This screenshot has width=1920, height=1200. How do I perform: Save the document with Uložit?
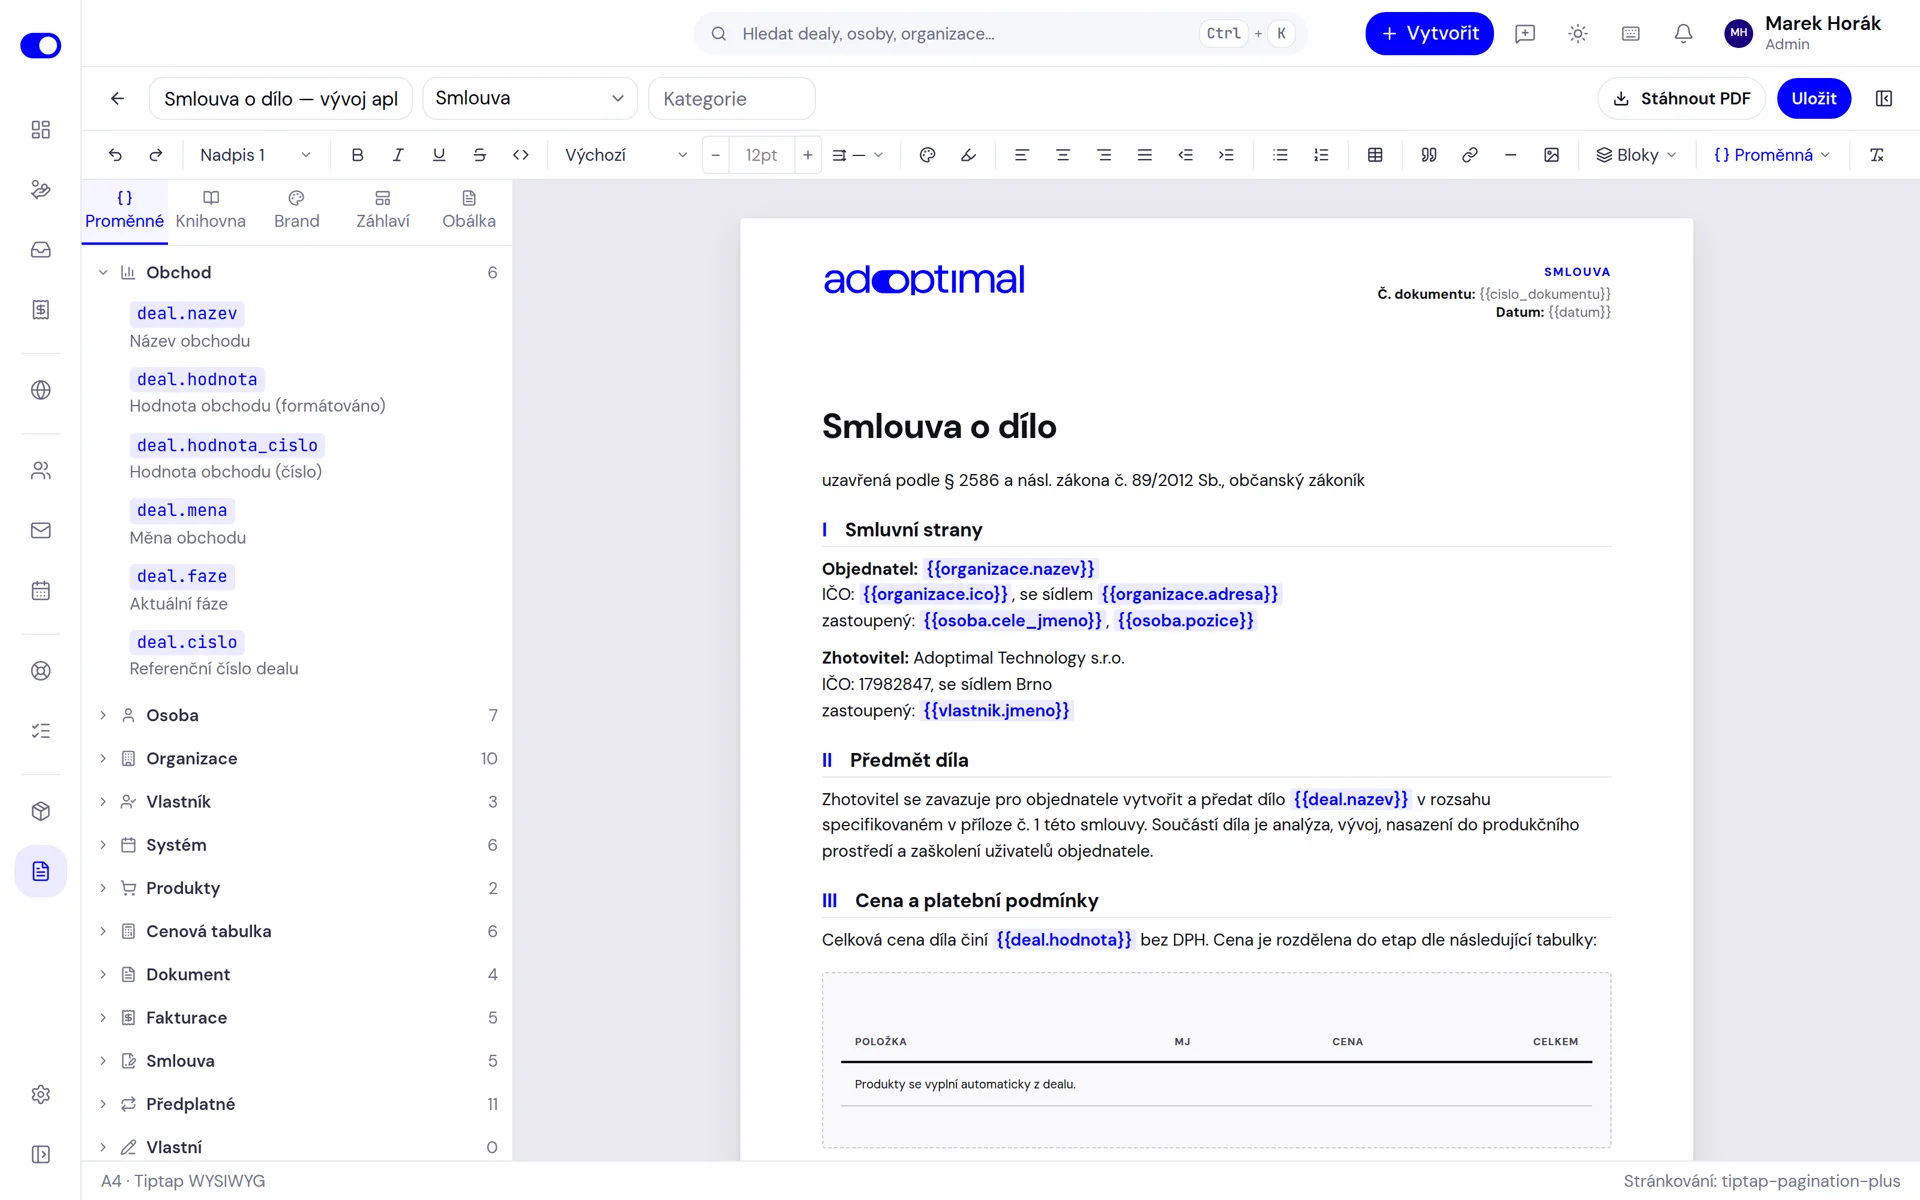point(1814,98)
